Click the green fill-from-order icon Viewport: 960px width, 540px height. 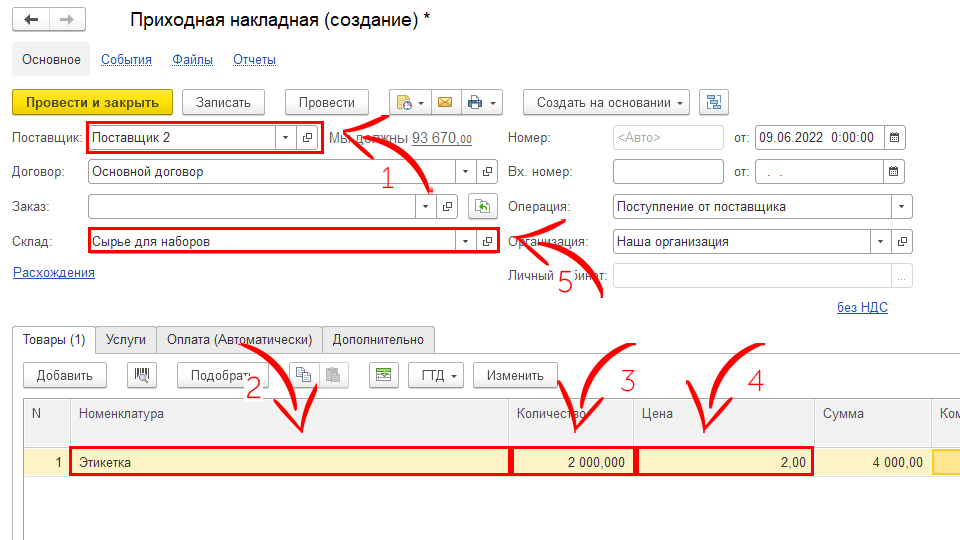[483, 206]
